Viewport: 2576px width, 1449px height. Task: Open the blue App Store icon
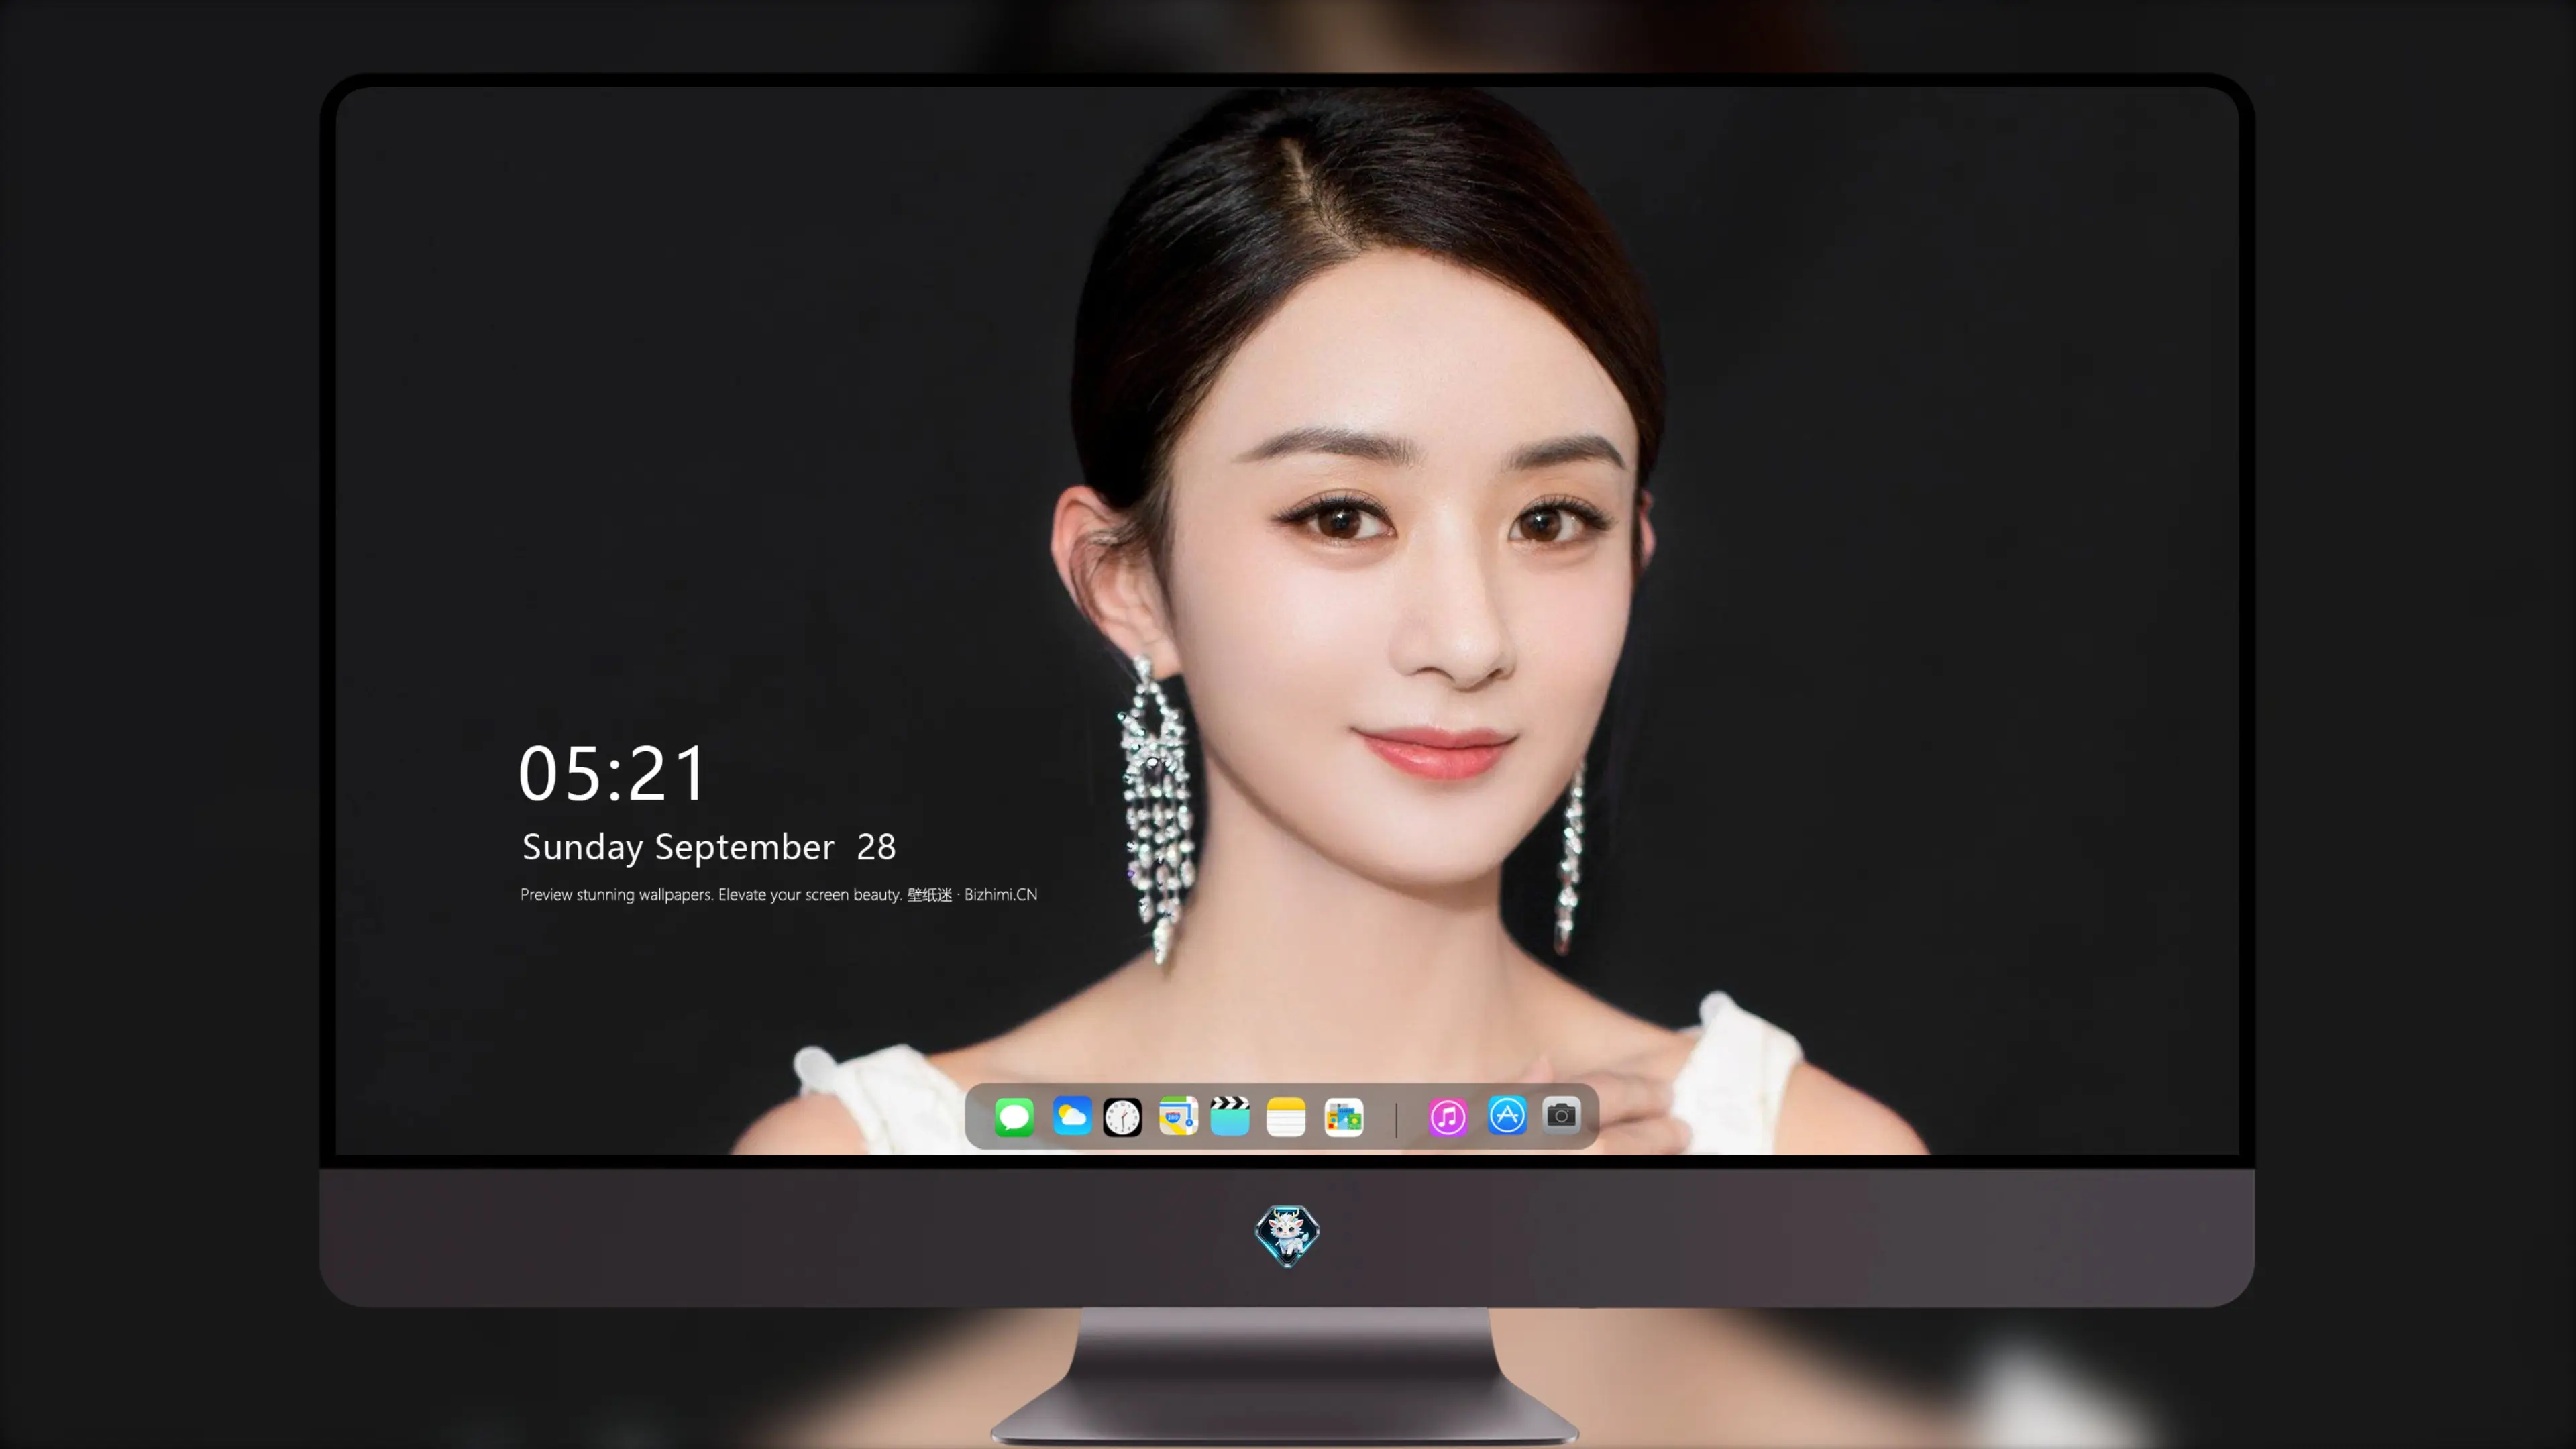point(1507,1115)
